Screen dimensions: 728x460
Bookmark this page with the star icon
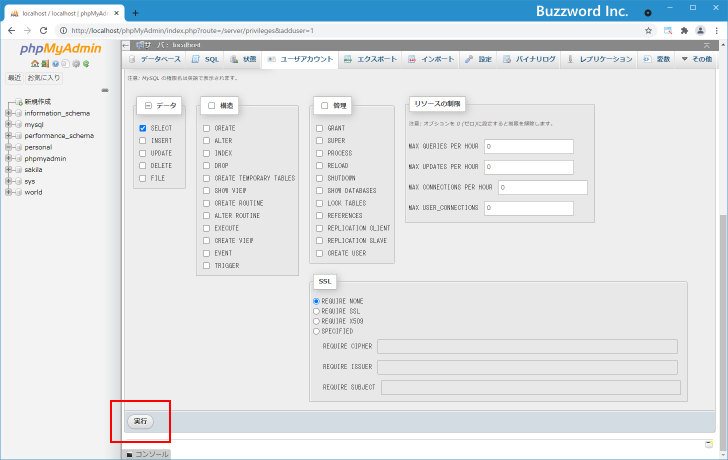[x=648, y=31]
